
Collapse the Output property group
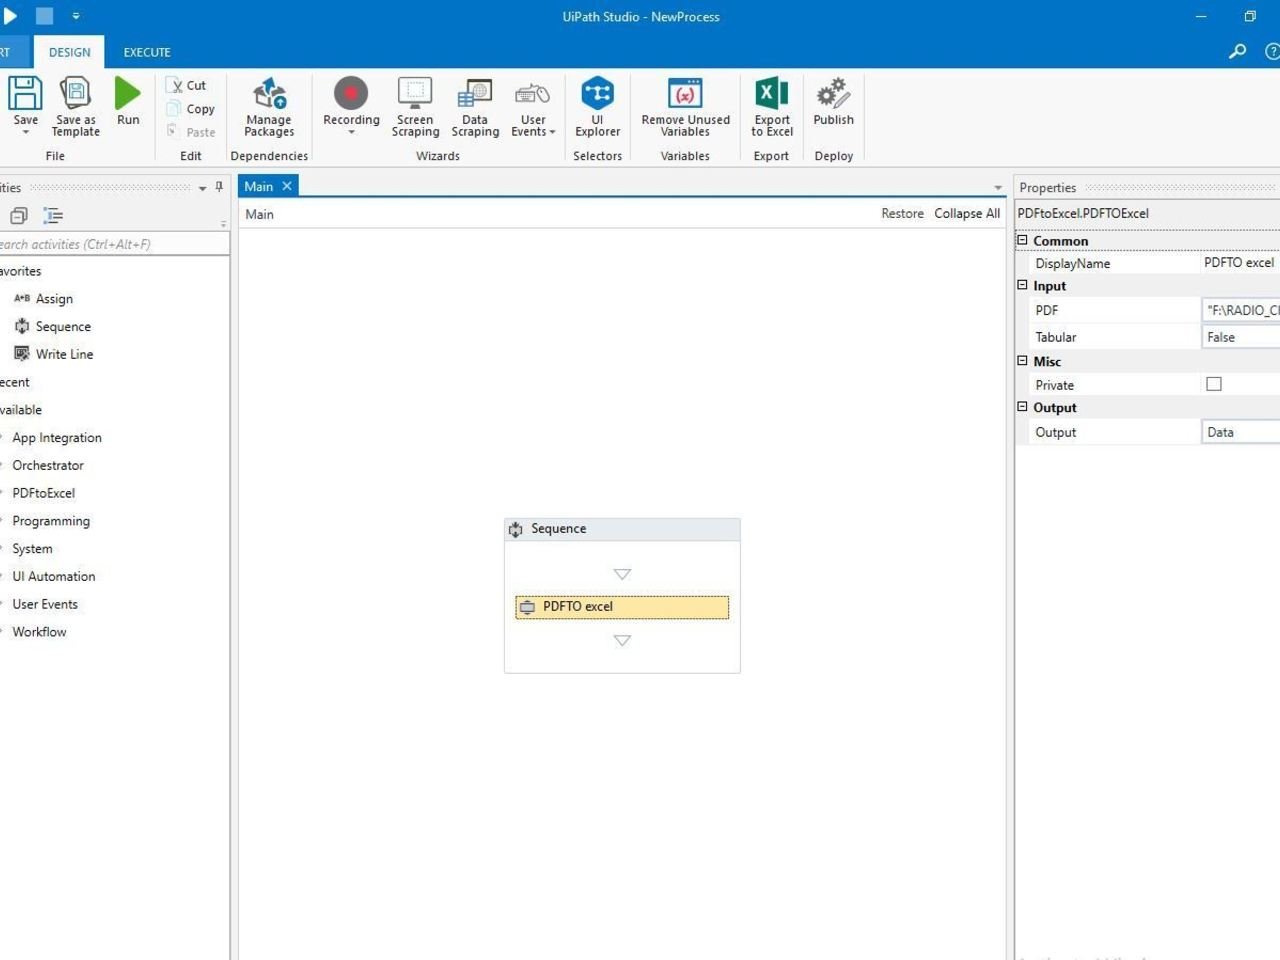1022,407
